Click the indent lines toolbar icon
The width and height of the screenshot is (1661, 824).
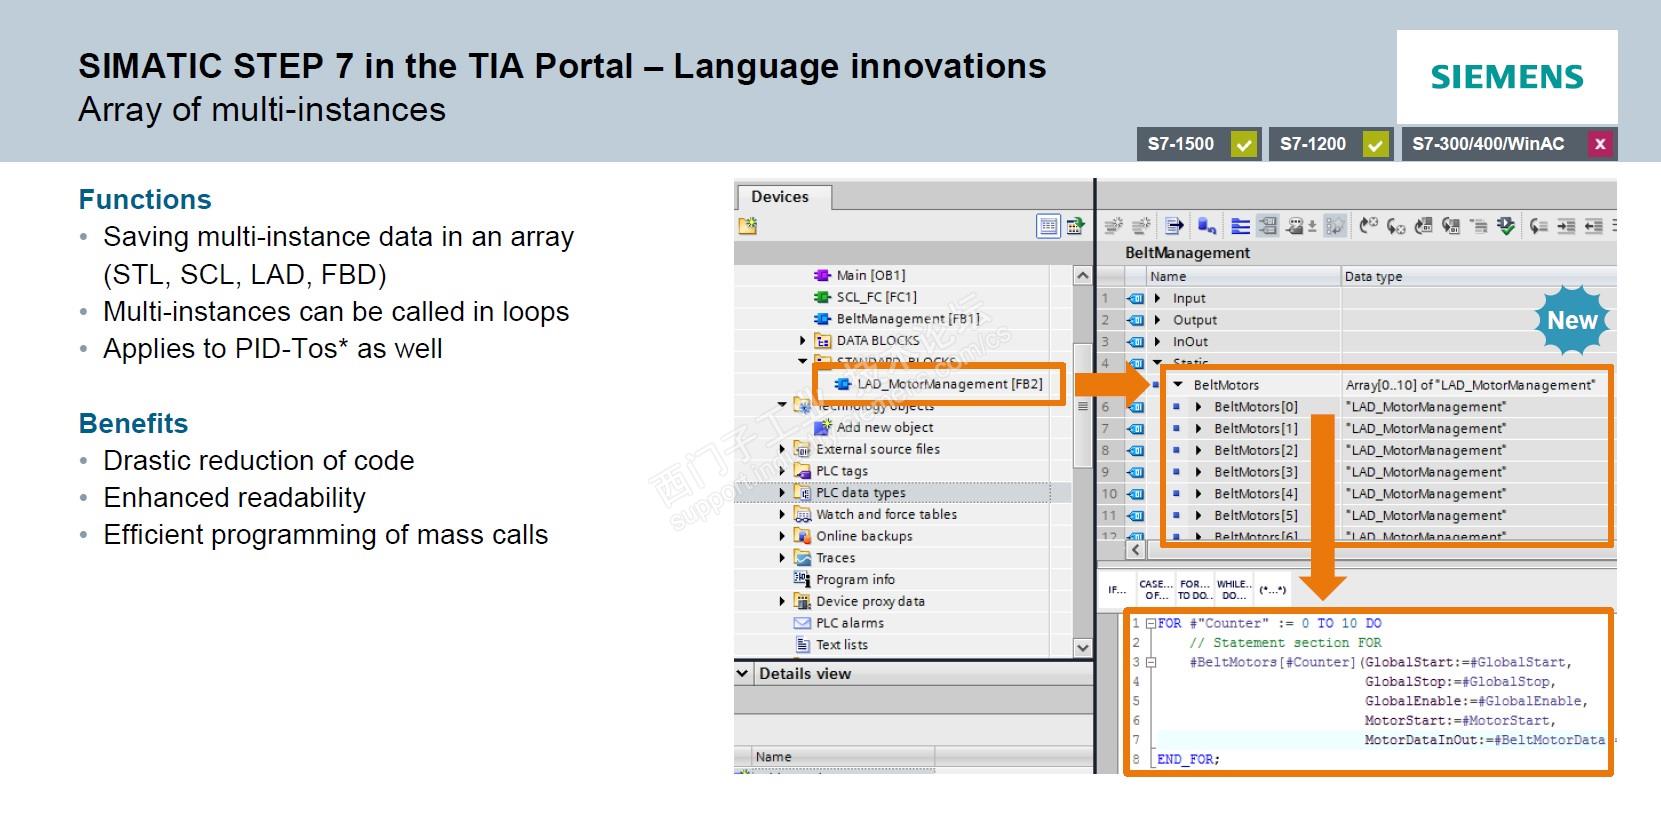tap(1566, 226)
